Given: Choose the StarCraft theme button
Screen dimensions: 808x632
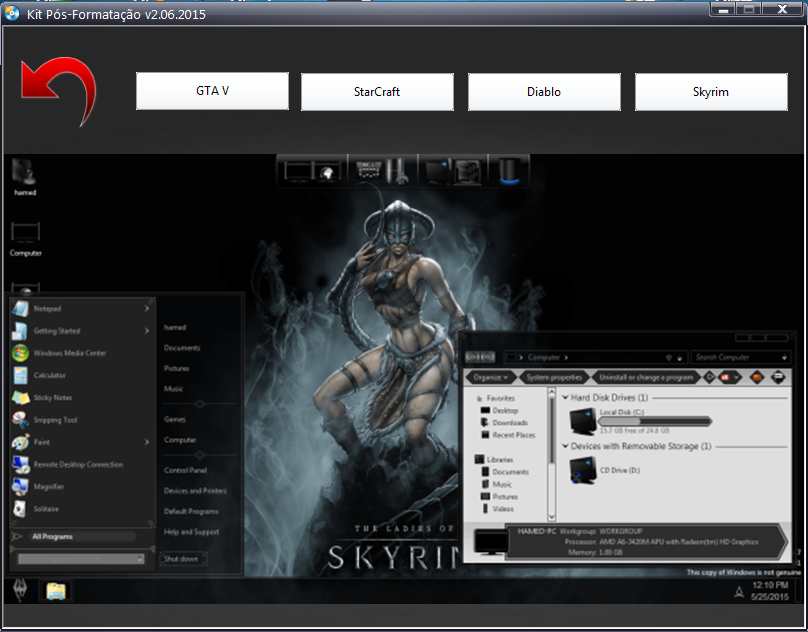Looking at the screenshot, I should (x=377, y=92).
